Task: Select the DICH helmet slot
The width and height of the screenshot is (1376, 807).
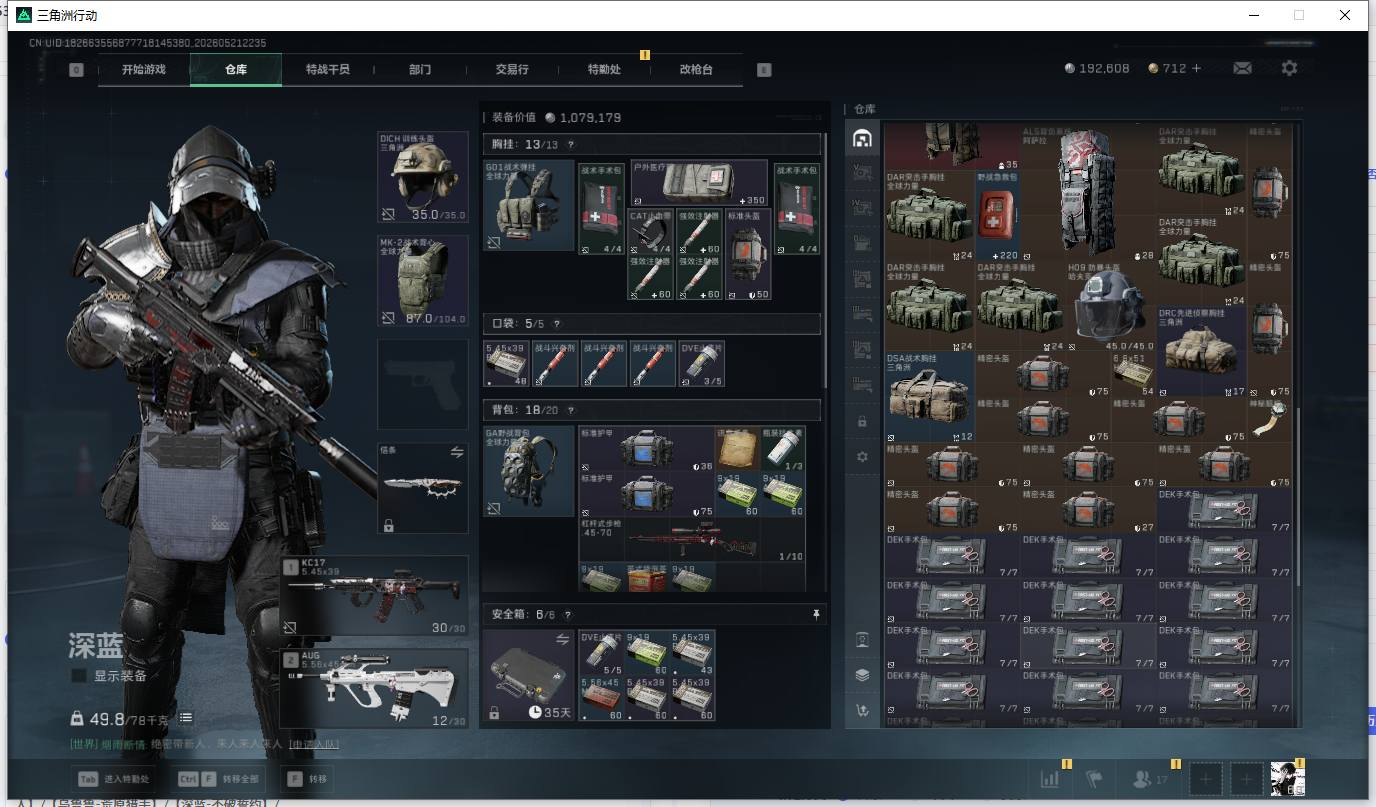Action: tap(422, 177)
